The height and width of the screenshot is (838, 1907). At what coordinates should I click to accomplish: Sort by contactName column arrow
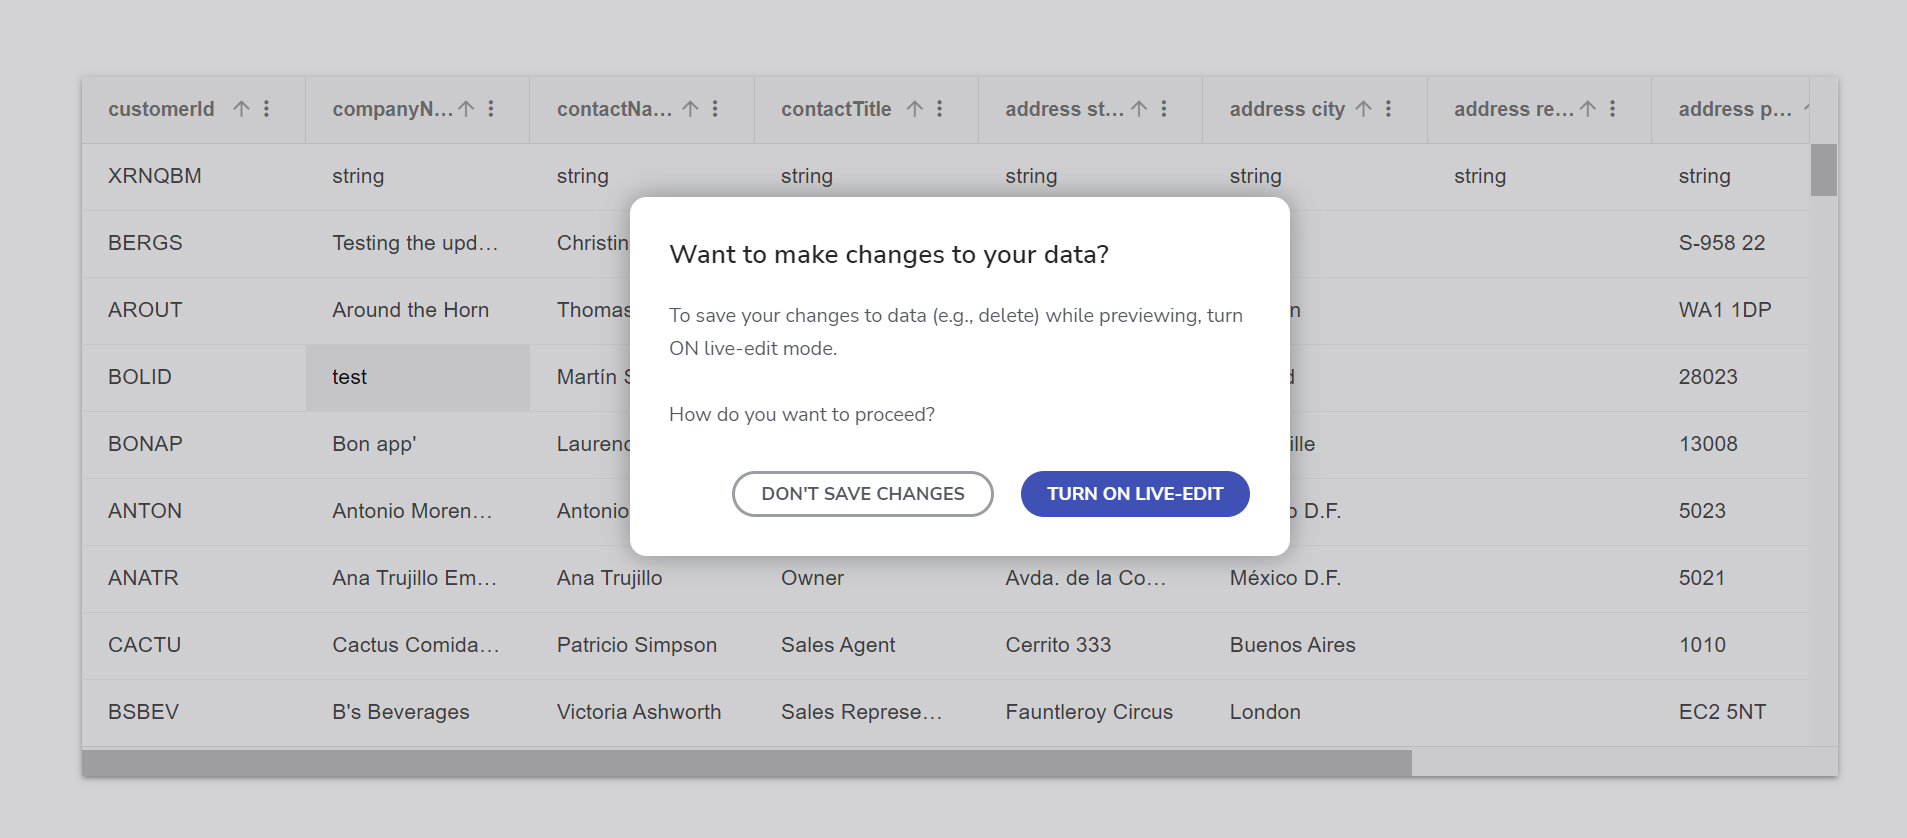(x=690, y=109)
